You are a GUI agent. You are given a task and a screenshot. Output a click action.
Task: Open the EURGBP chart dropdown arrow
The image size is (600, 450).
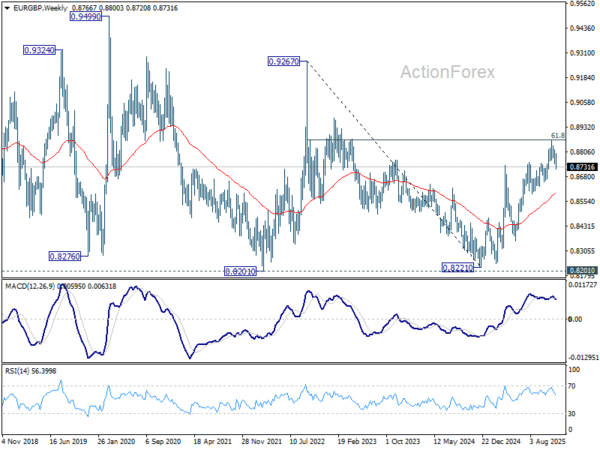pos(7,8)
